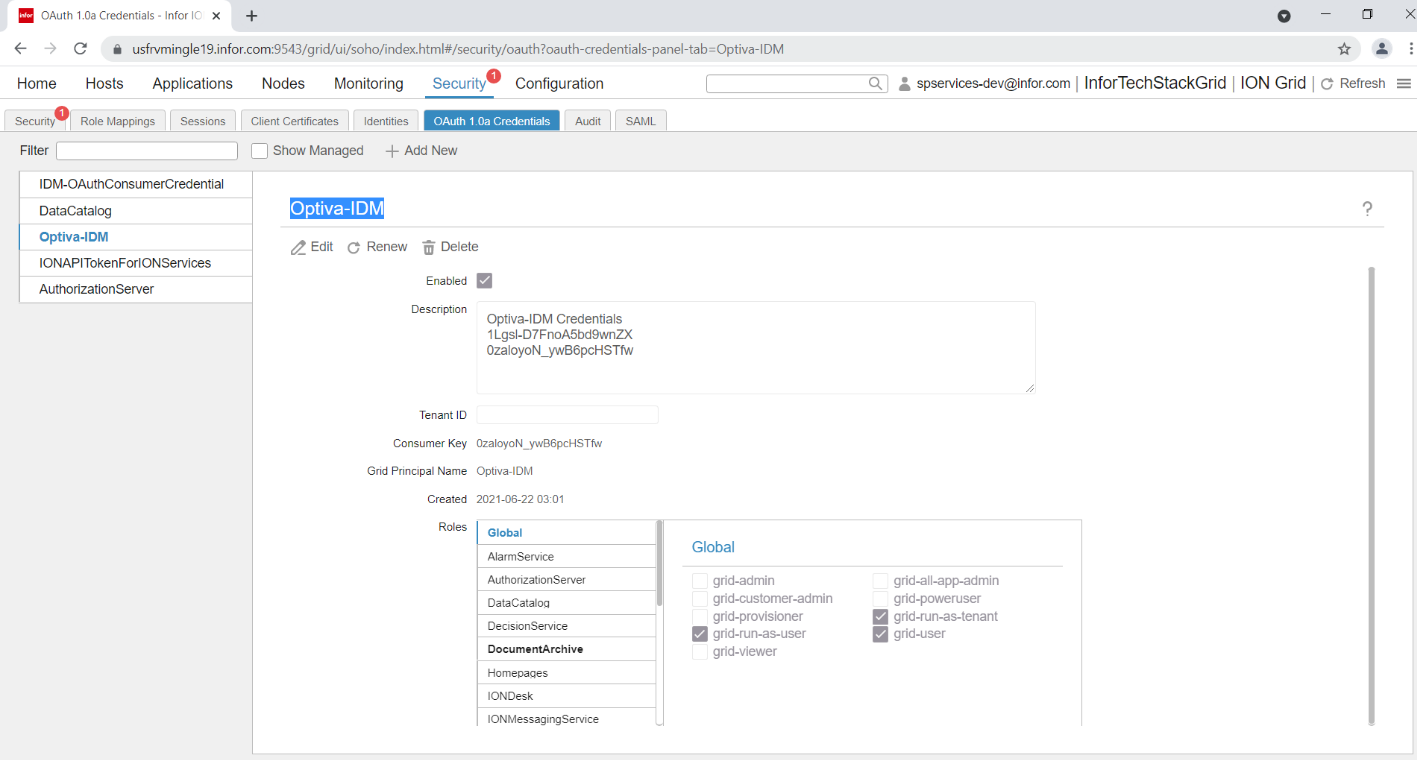Open the Monitoring navigation tab
Image resolution: width=1417 pixels, height=760 pixels.
pyautogui.click(x=368, y=83)
